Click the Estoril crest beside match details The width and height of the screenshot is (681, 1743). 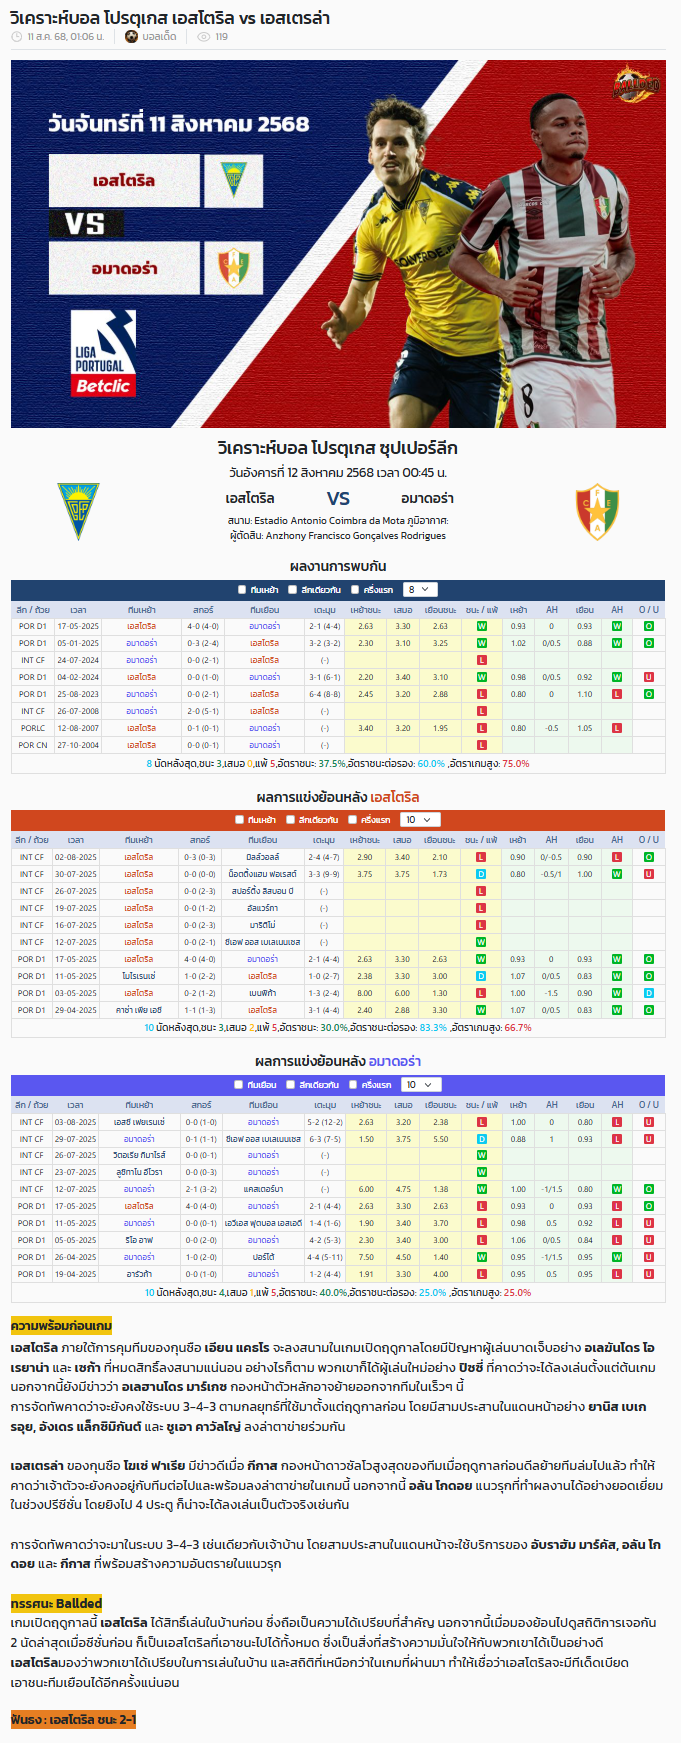click(77, 511)
